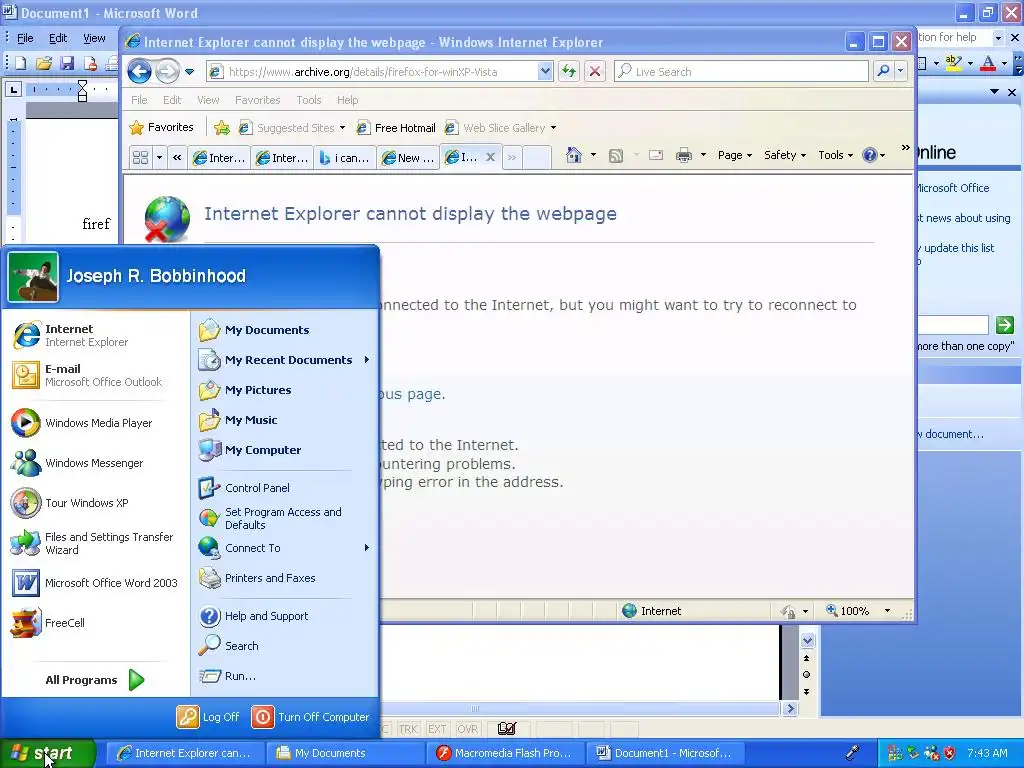
Task: Click the Favorites button with star
Action: point(162,127)
